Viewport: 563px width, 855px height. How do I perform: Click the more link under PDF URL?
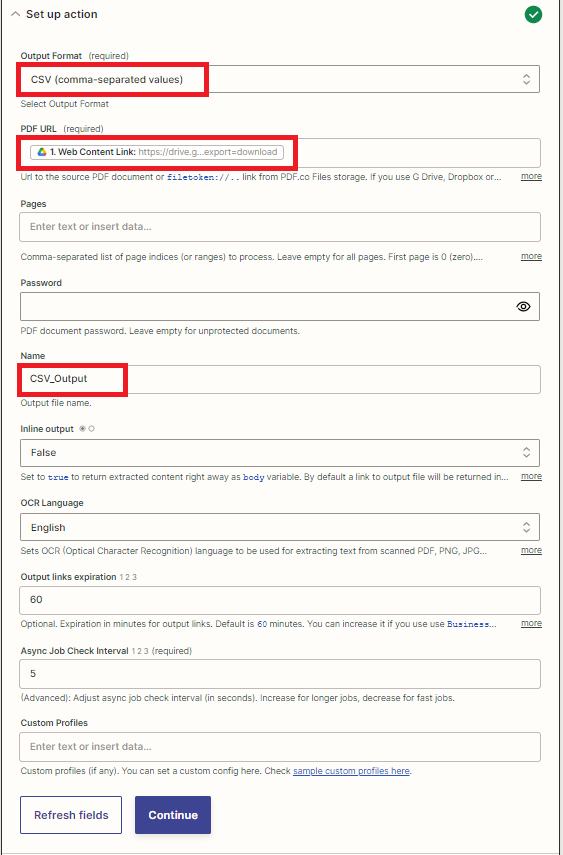531,176
